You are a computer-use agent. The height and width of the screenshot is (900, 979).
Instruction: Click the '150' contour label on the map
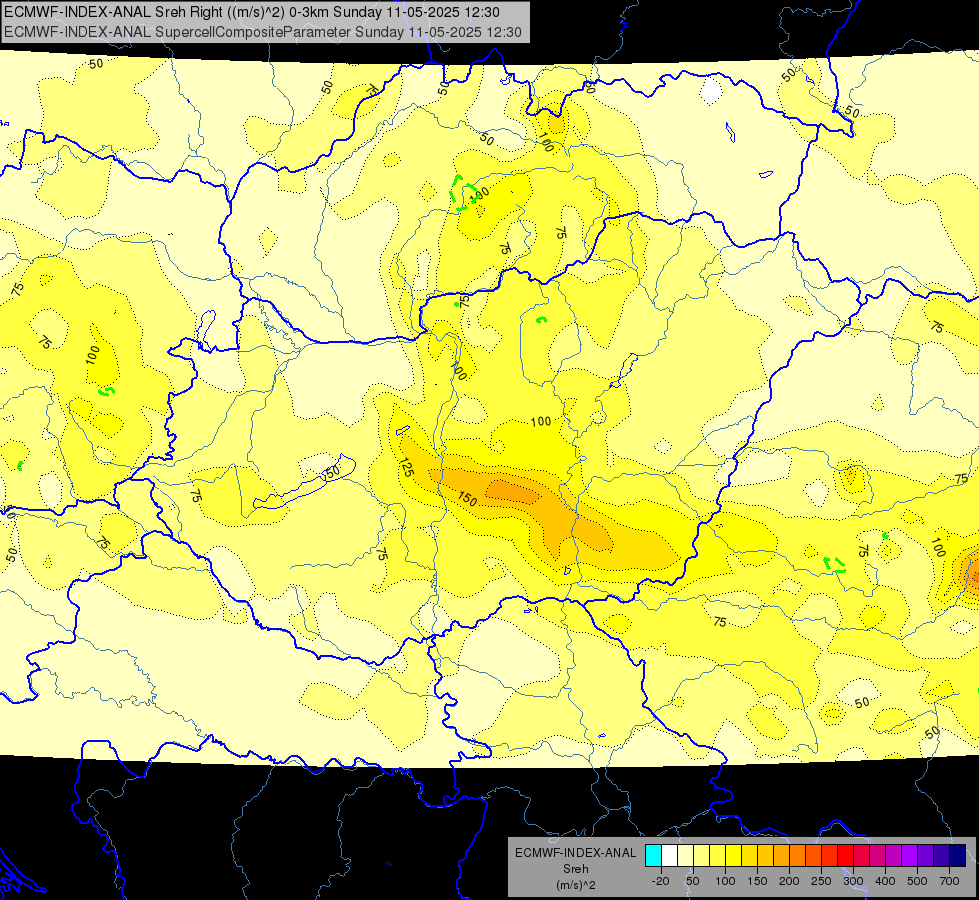click(x=468, y=498)
